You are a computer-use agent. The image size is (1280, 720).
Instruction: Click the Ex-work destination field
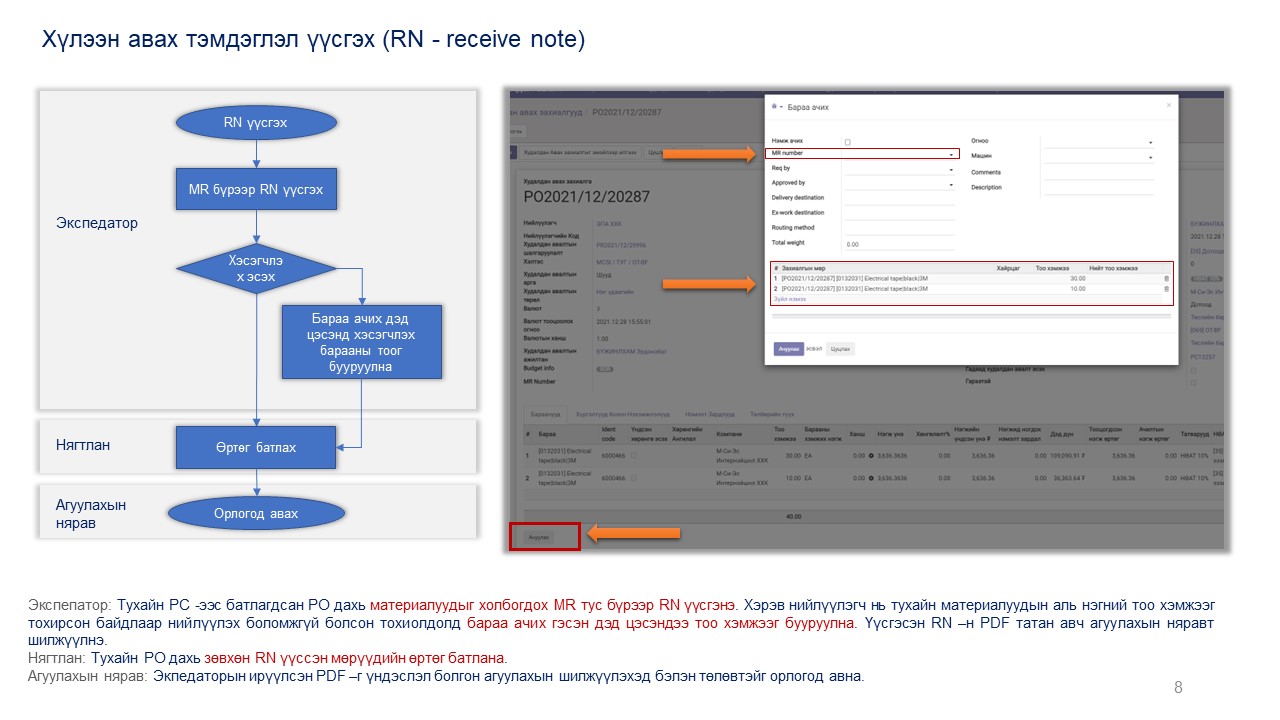pos(900,213)
